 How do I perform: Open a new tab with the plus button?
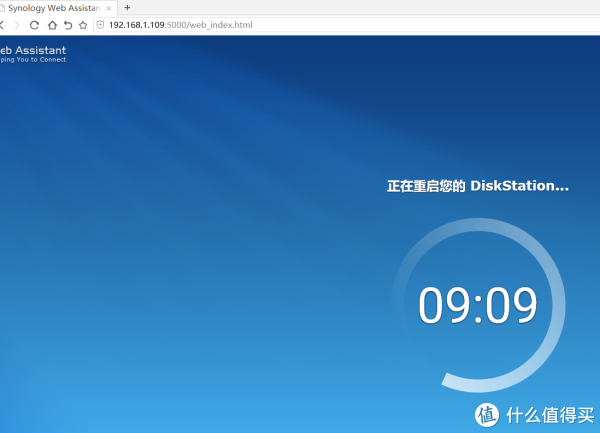click(127, 7)
